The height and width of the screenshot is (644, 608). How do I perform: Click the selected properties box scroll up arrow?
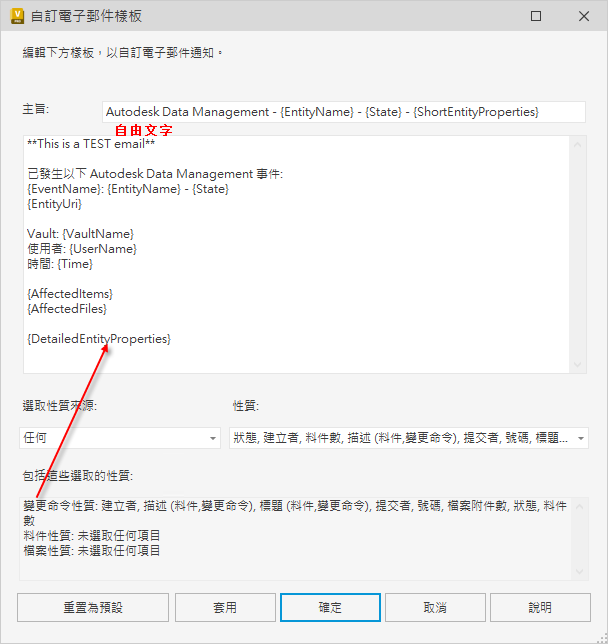[579, 507]
